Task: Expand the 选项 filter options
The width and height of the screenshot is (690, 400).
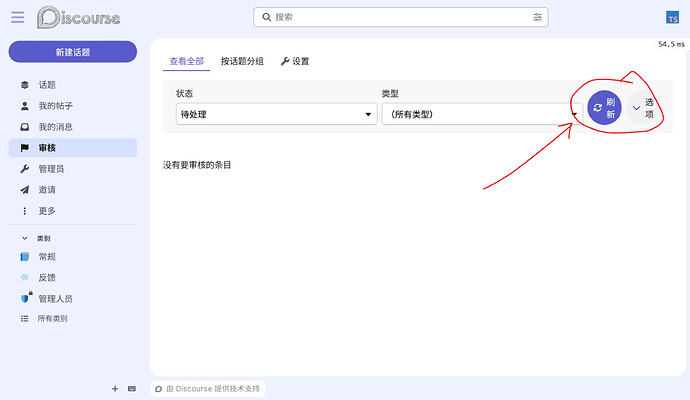Action: [643, 108]
